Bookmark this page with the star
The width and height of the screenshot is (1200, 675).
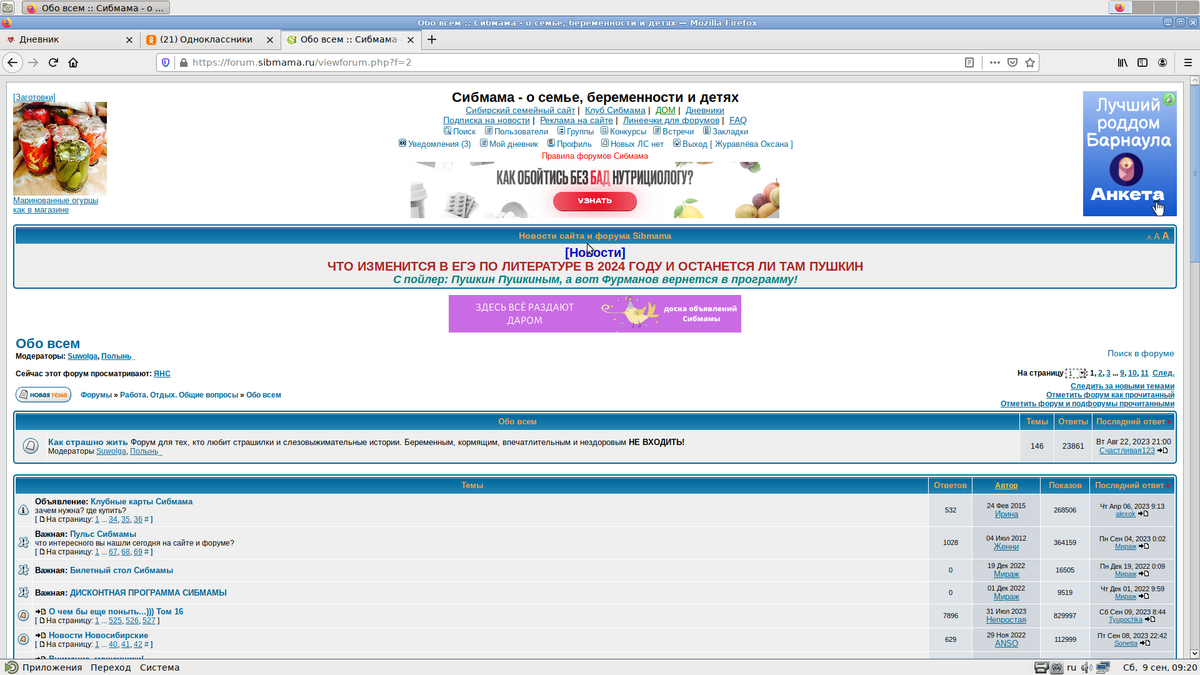tap(1030, 62)
